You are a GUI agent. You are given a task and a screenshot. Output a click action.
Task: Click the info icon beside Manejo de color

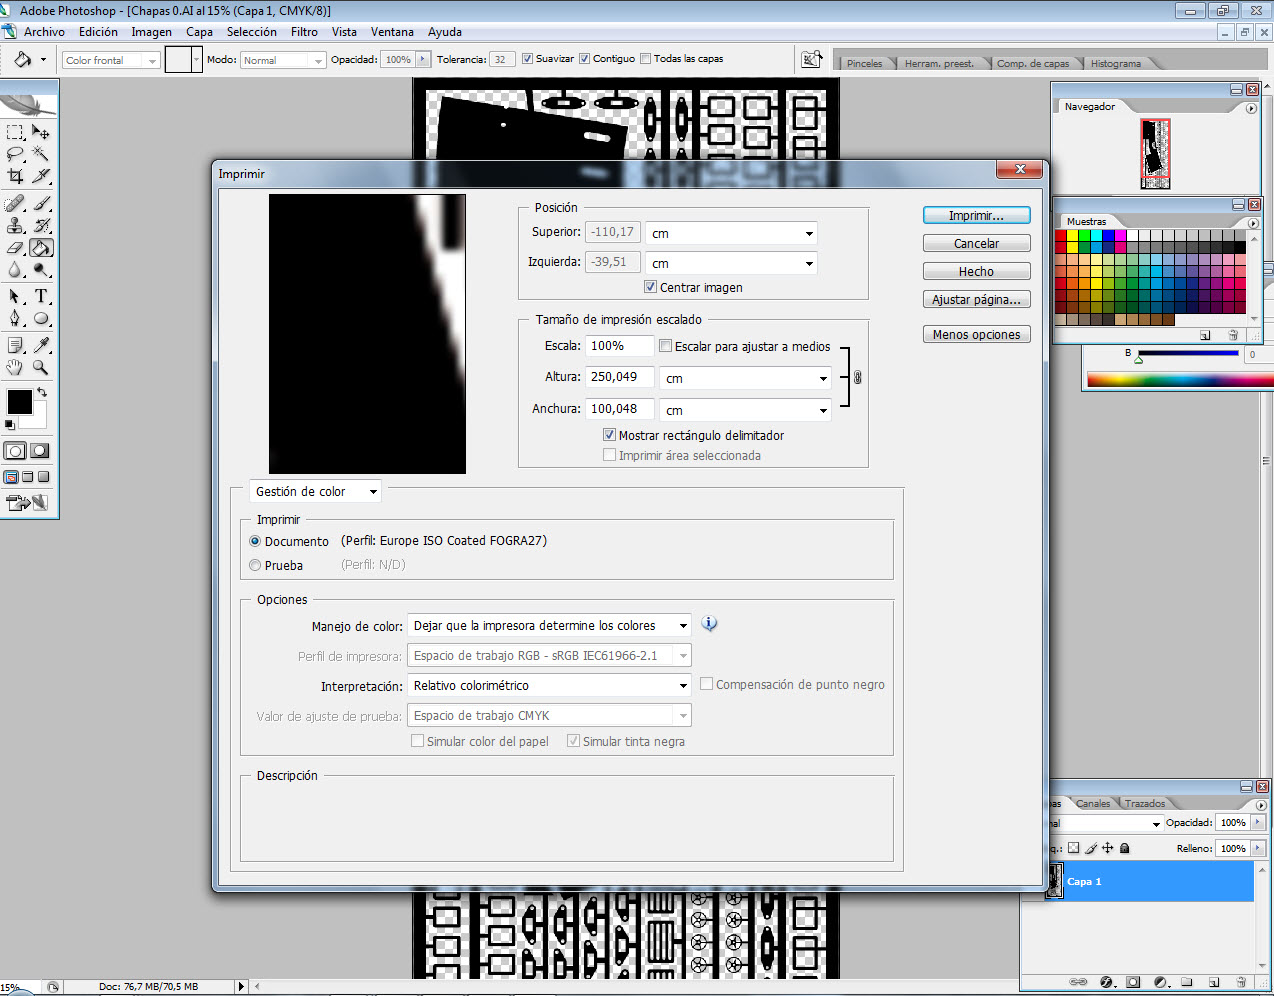tap(709, 624)
